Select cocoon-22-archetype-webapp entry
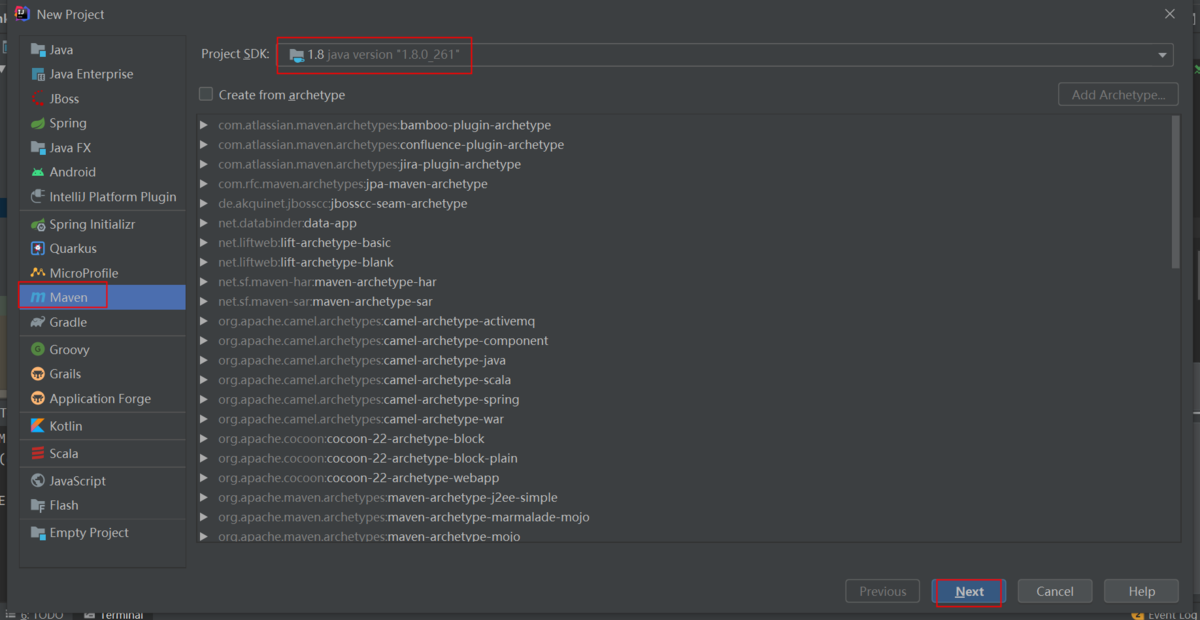 tap(358, 478)
